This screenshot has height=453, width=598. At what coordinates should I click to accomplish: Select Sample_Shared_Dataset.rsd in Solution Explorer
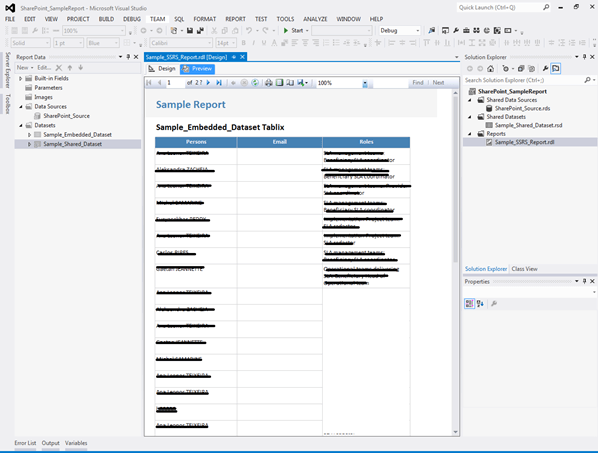click(528, 125)
